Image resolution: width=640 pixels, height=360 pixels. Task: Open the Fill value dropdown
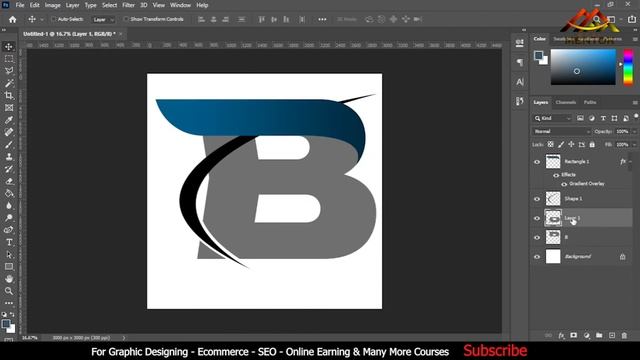point(634,144)
